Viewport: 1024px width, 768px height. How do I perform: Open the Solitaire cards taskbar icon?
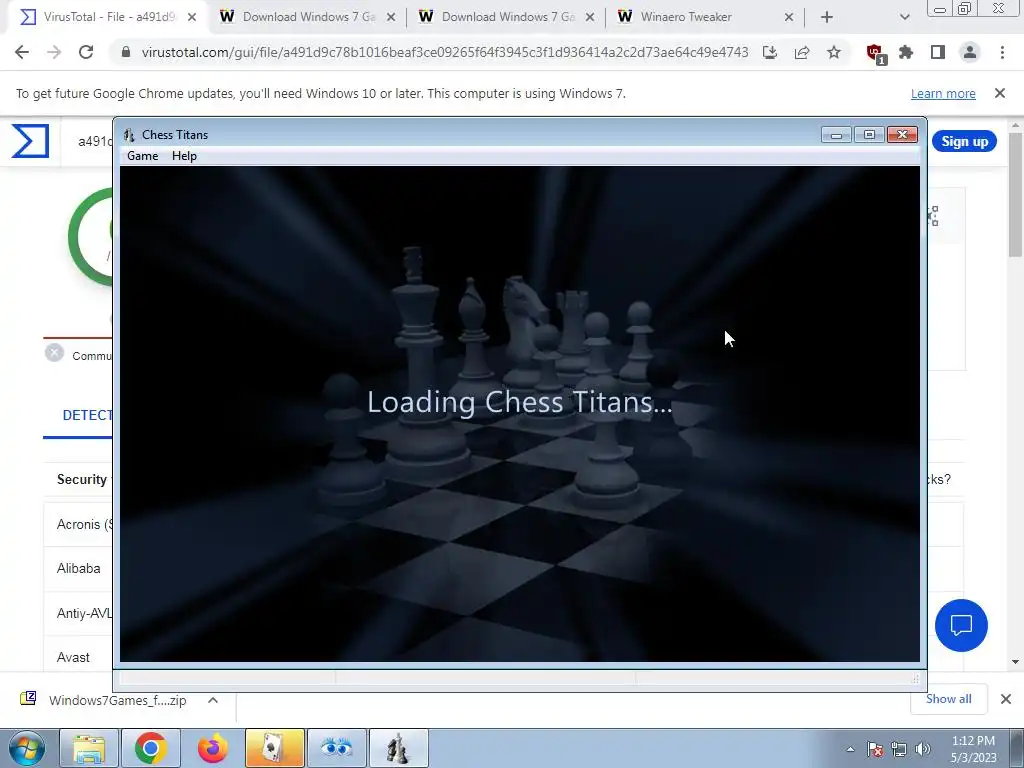point(274,748)
